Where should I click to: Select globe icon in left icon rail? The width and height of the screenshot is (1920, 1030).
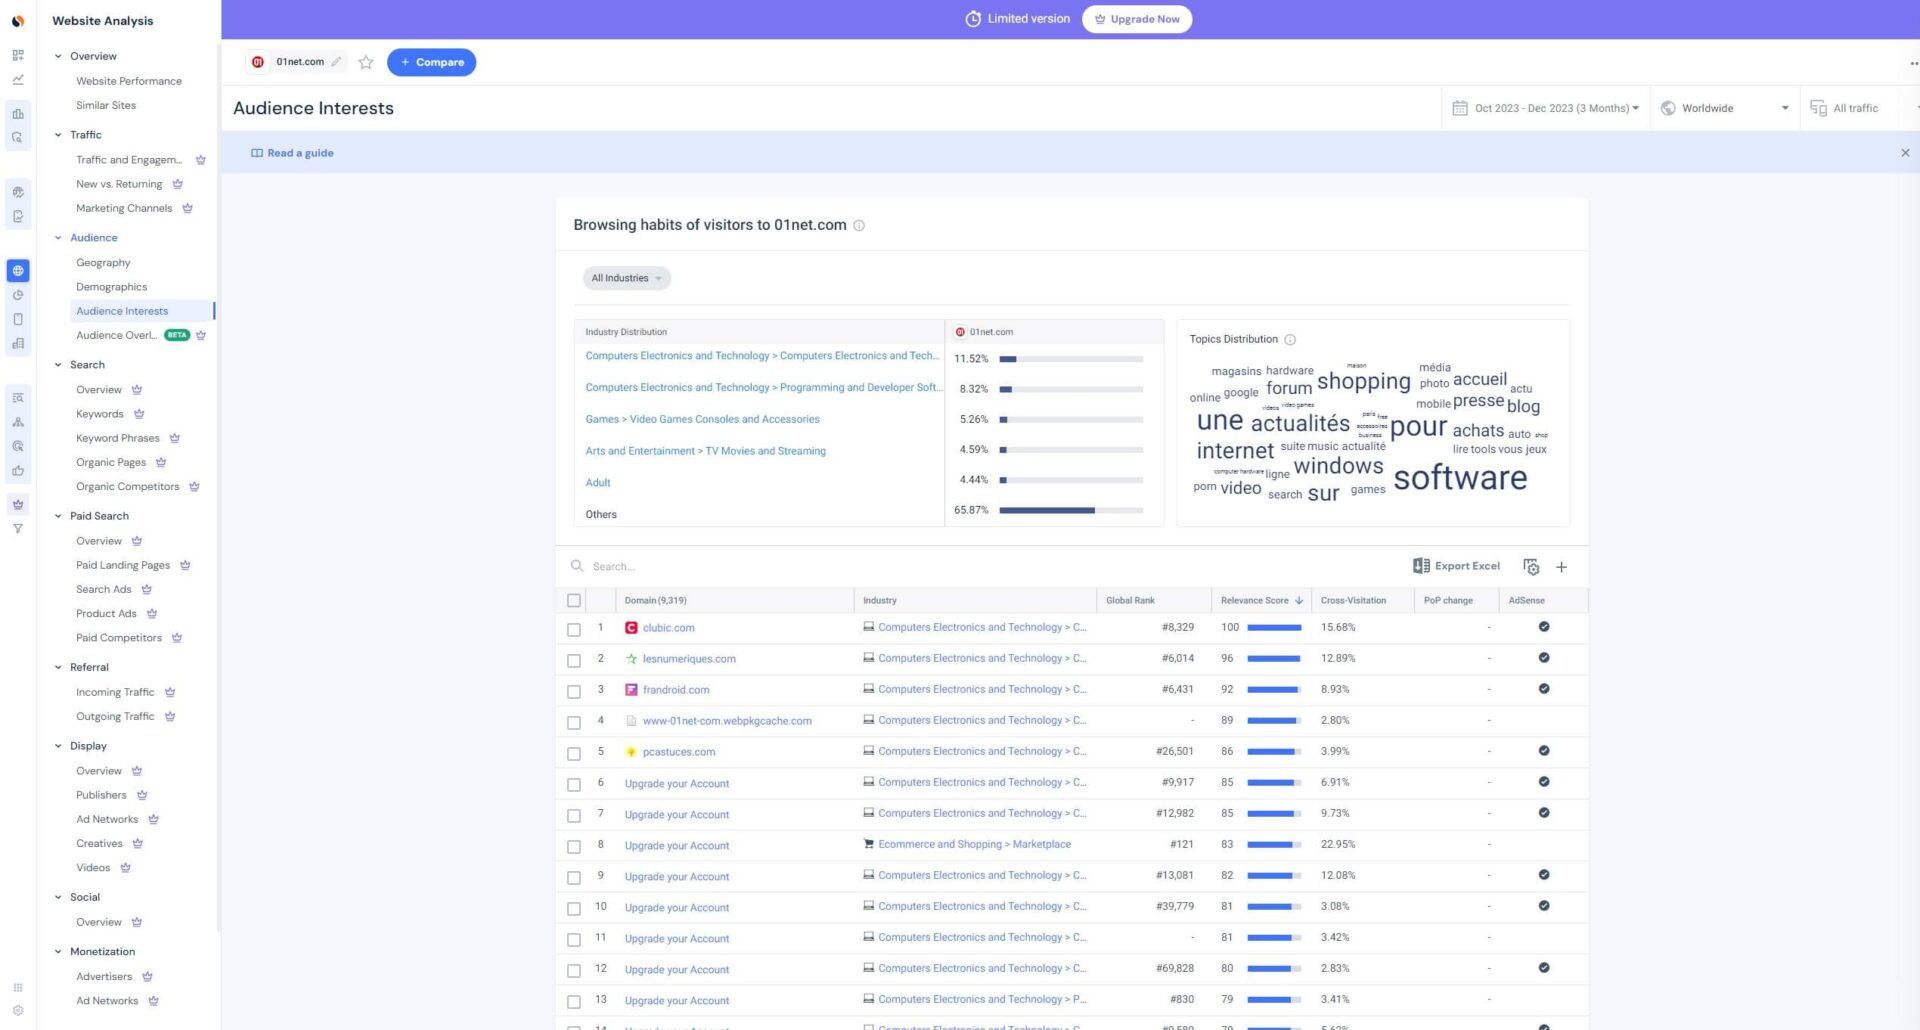[18, 271]
